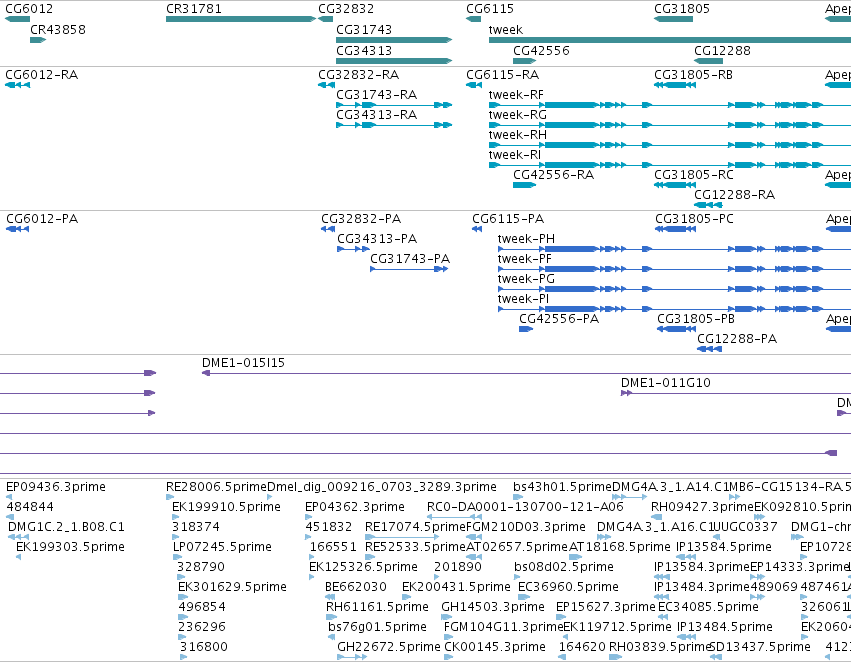The image size is (851, 662).
Task: Click EST RC0-DA0001-130700-121-A06
Action: (x=525, y=507)
